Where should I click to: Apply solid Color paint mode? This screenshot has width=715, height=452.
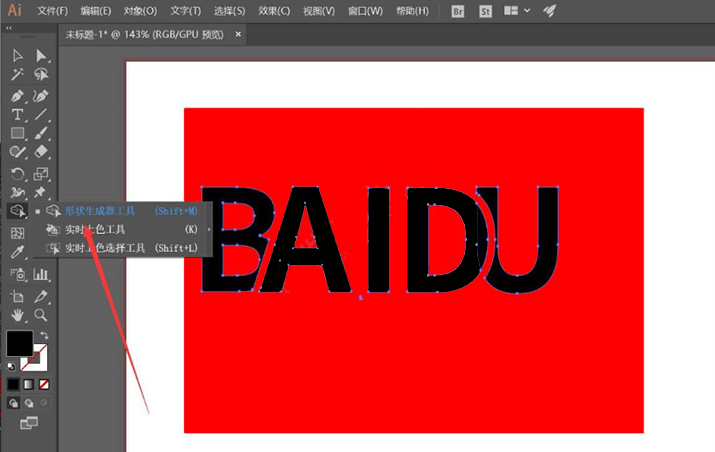(x=13, y=384)
